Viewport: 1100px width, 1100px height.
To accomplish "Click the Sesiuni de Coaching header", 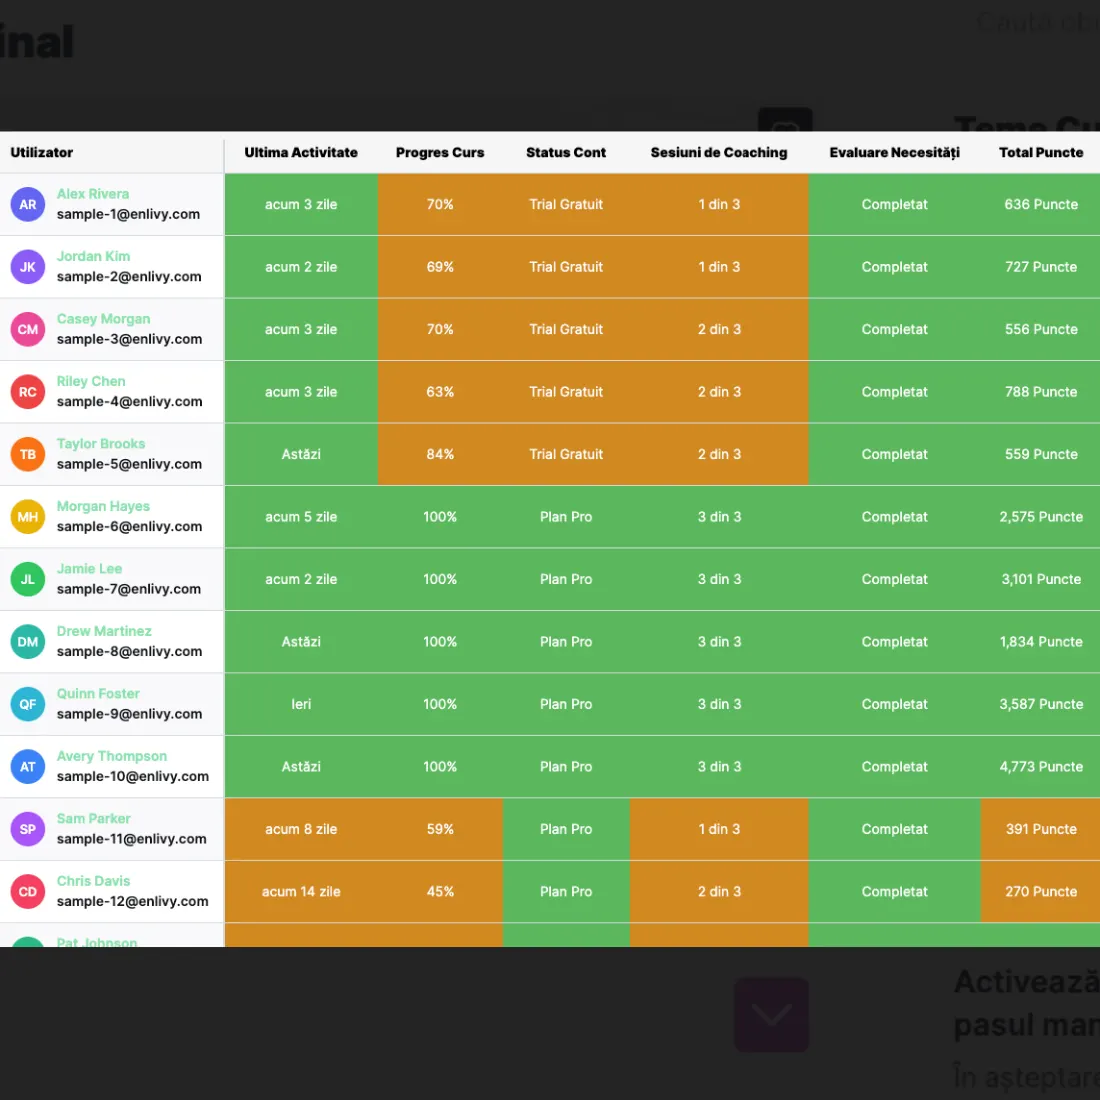I will pyautogui.click(x=718, y=152).
